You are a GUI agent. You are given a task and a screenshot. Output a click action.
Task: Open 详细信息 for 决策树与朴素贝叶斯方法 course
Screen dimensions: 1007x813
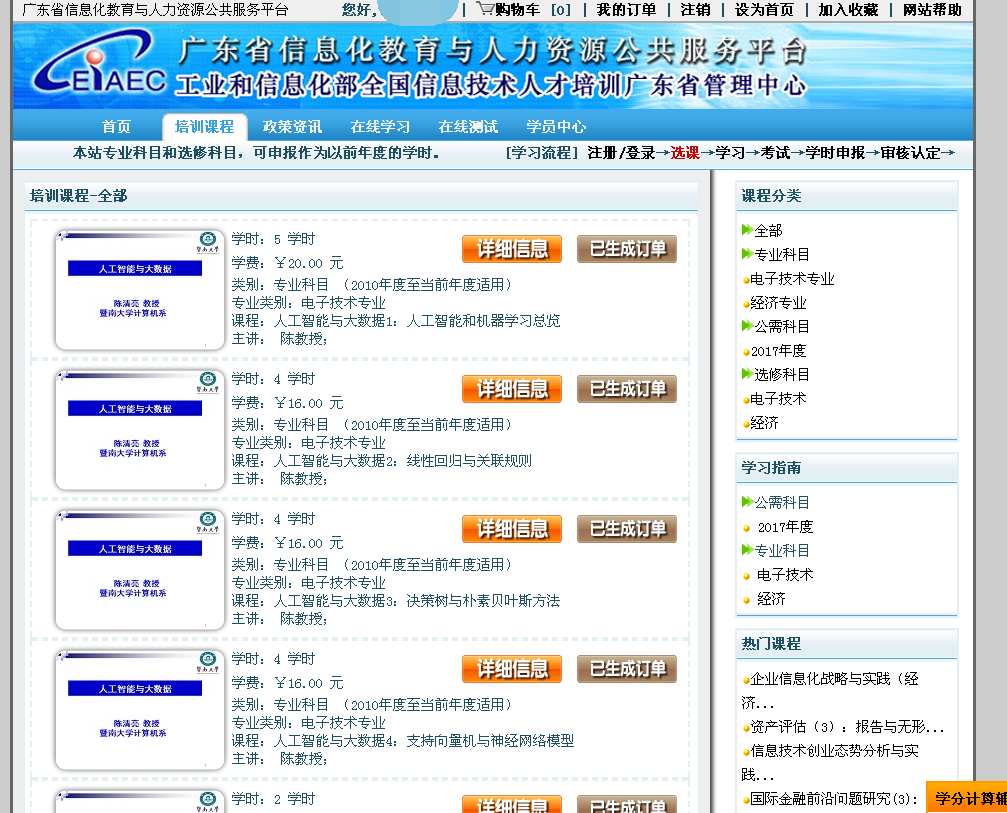click(512, 529)
